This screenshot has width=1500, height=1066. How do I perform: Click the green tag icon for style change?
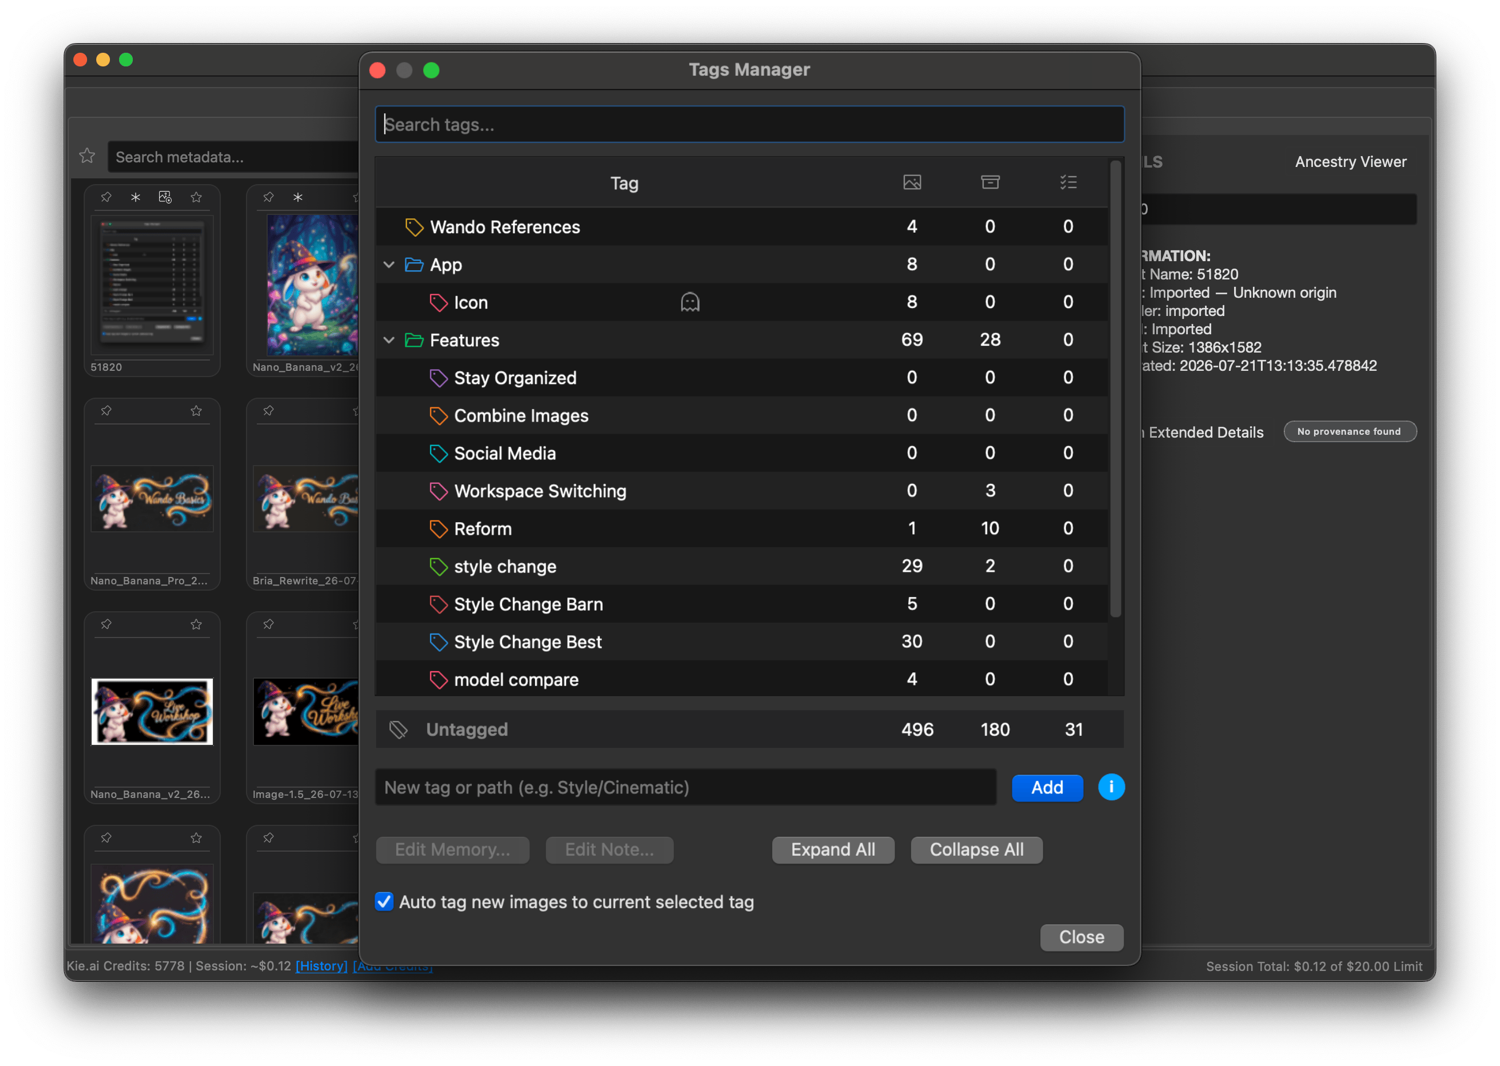pos(438,567)
